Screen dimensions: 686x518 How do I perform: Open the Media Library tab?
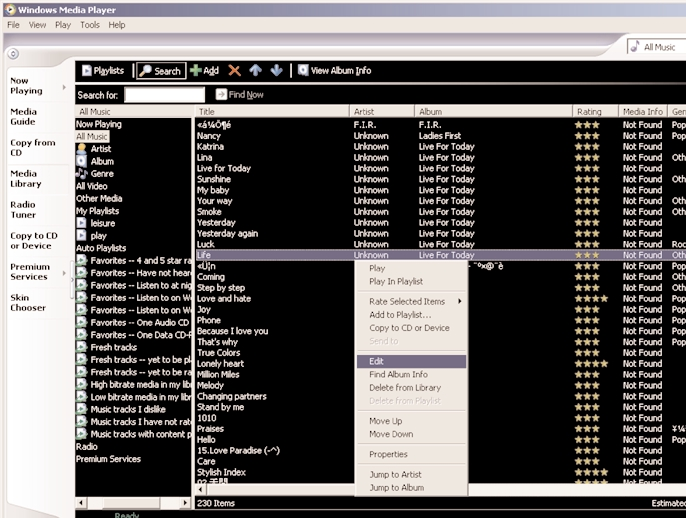(26, 178)
